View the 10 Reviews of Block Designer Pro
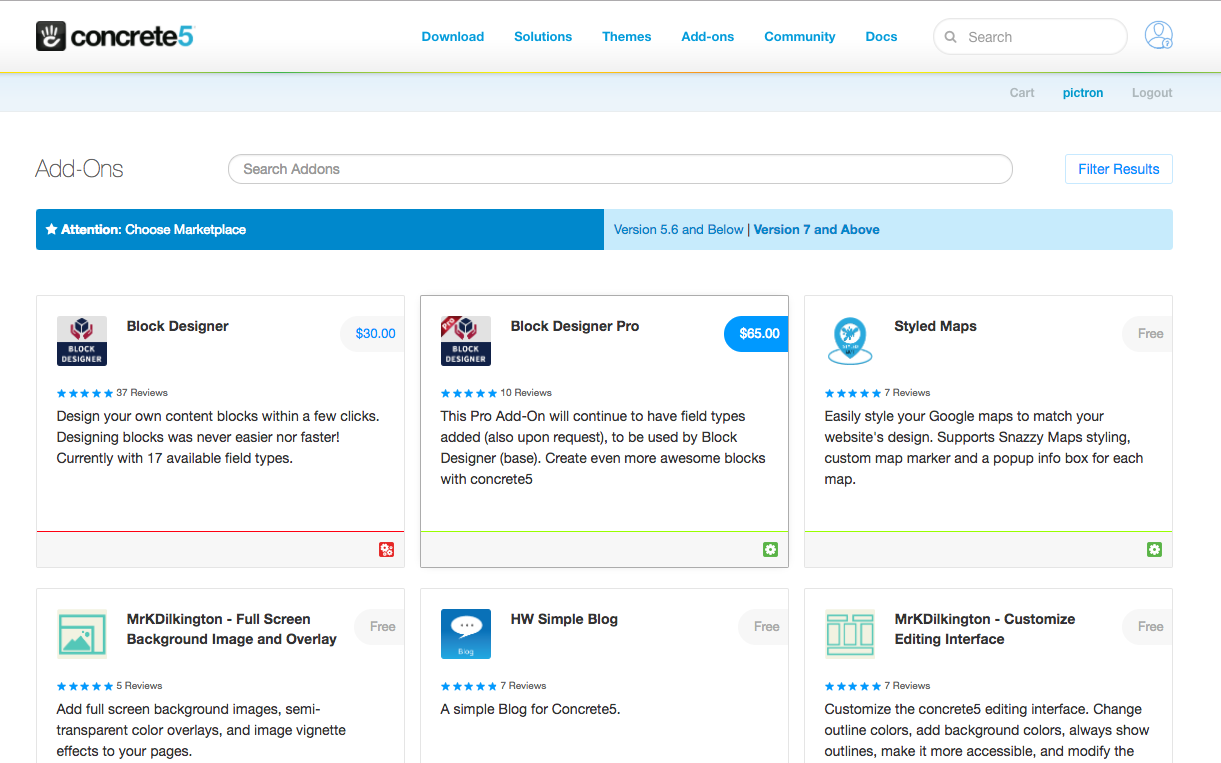The height and width of the screenshot is (763, 1221). (526, 393)
